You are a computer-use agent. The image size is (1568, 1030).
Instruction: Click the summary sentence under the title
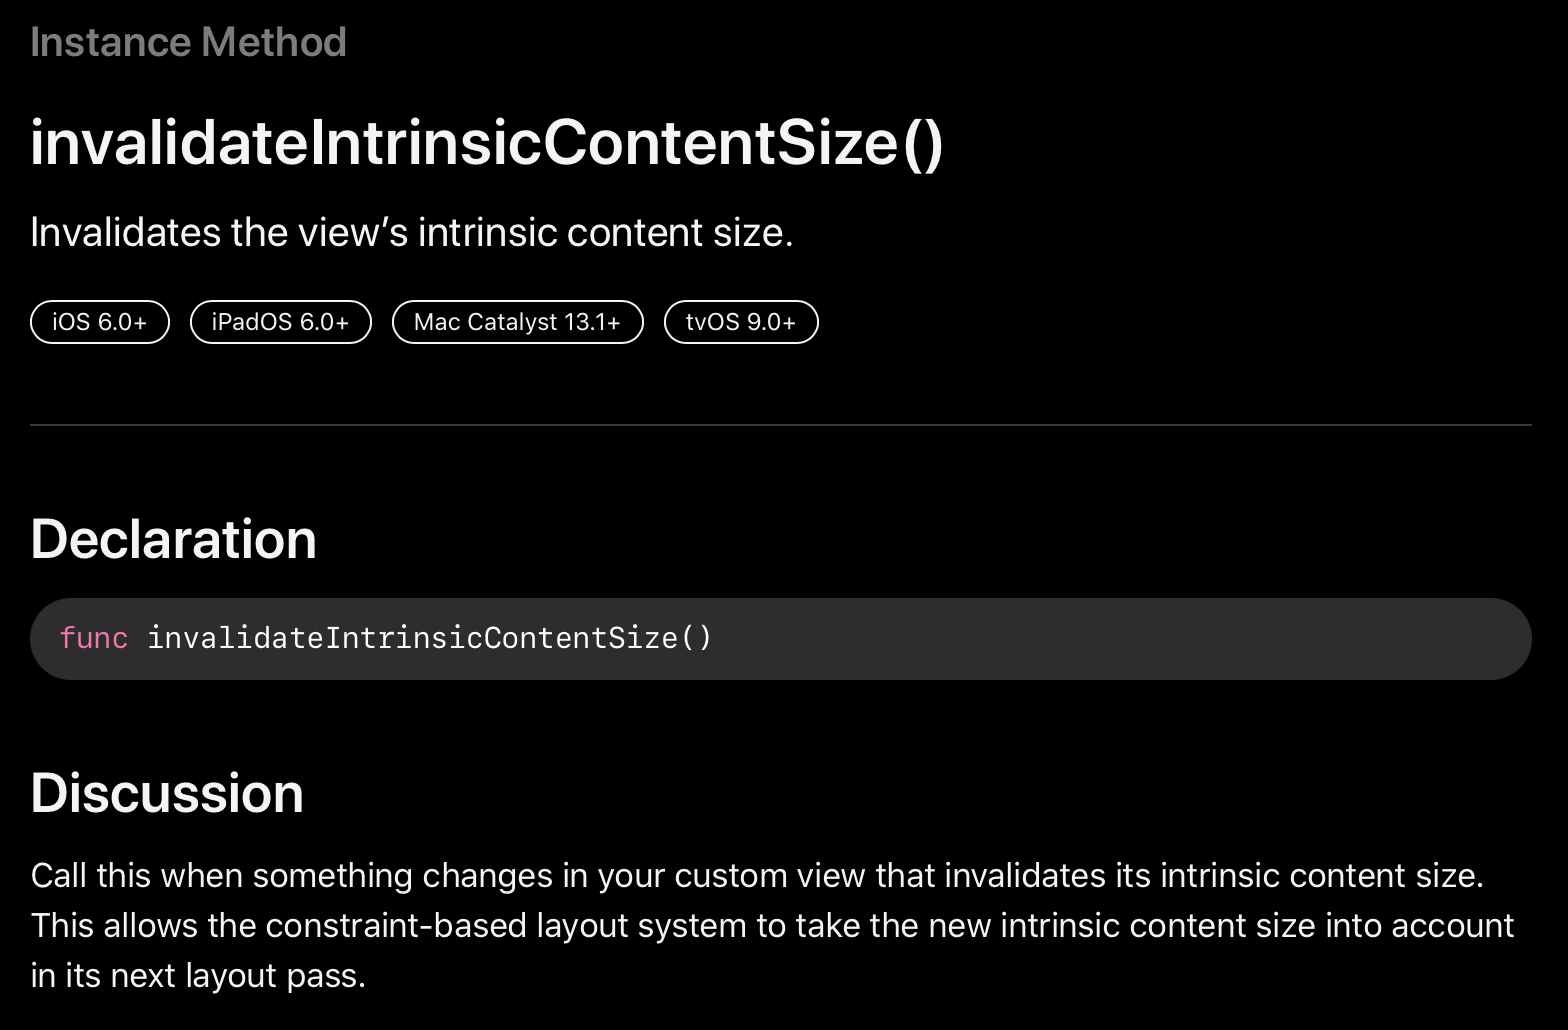point(412,233)
